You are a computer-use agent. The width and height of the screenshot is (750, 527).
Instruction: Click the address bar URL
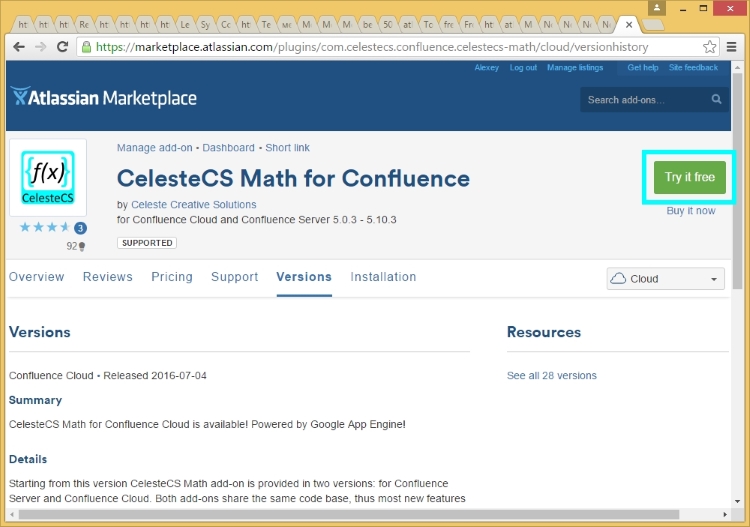[x=372, y=47]
